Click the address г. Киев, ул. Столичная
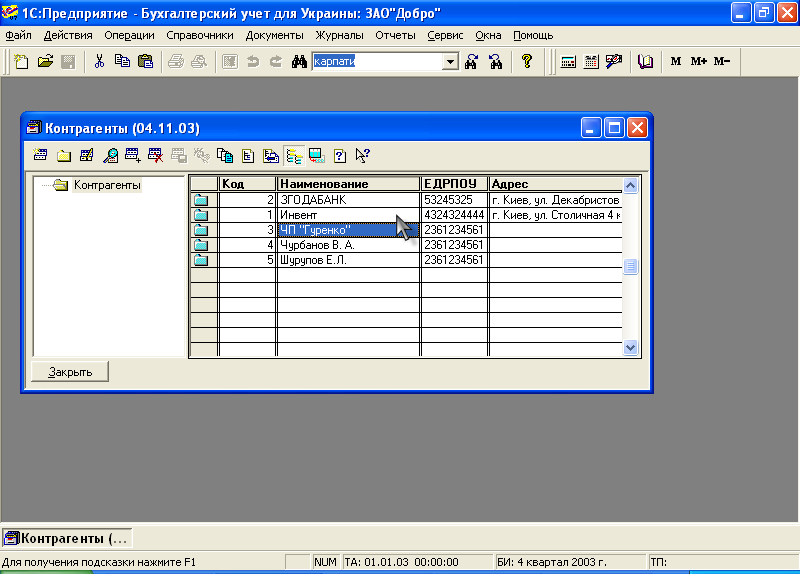This screenshot has width=800, height=574. tap(556, 215)
